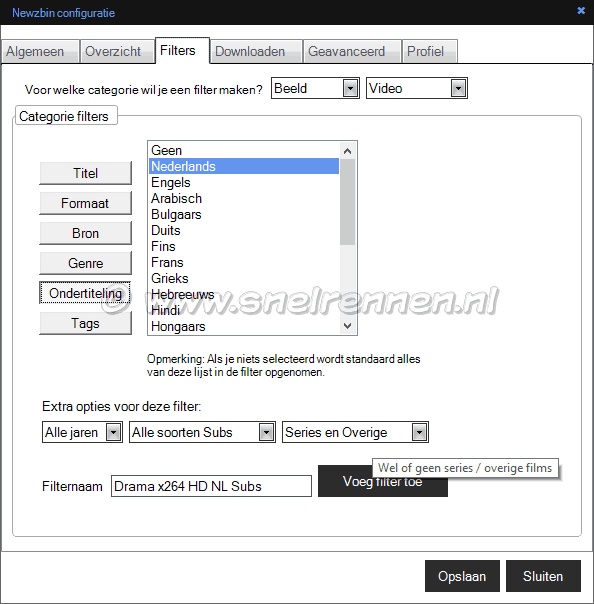The height and width of the screenshot is (604, 594).
Task: Click the Opslaan button
Action: click(x=462, y=576)
